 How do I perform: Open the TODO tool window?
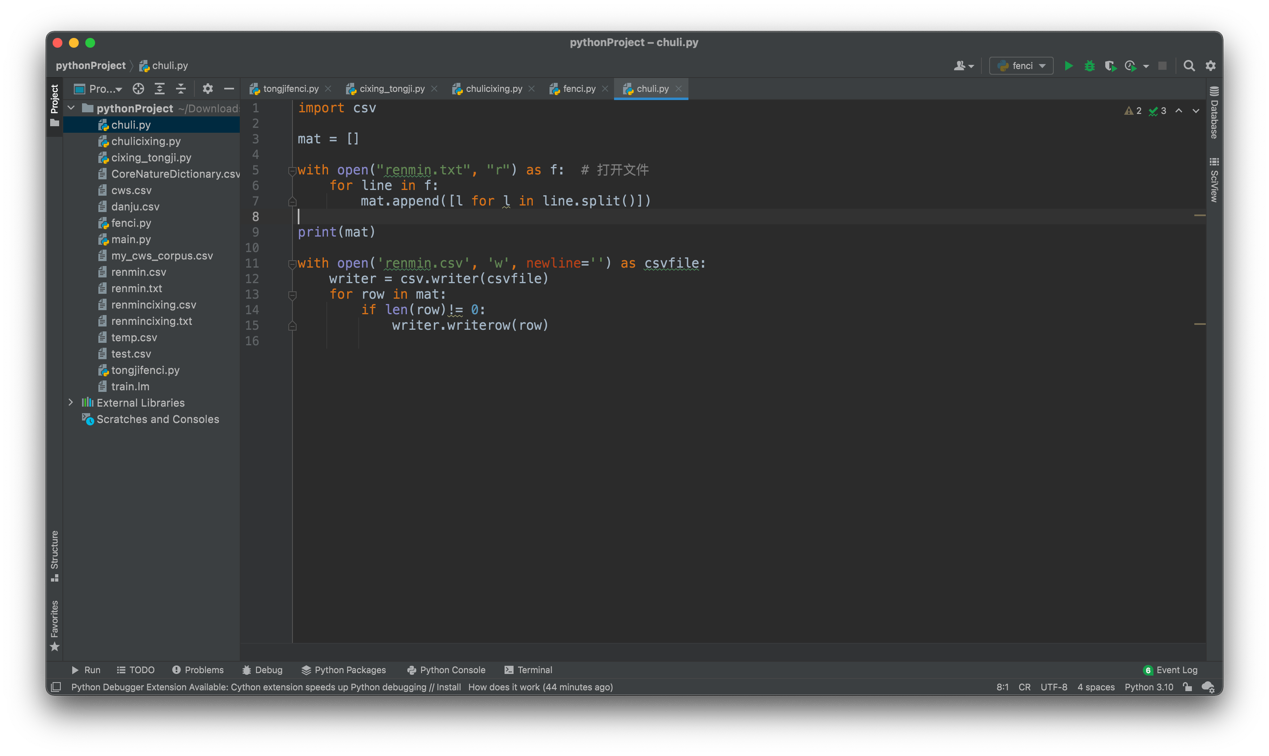pyautogui.click(x=135, y=670)
